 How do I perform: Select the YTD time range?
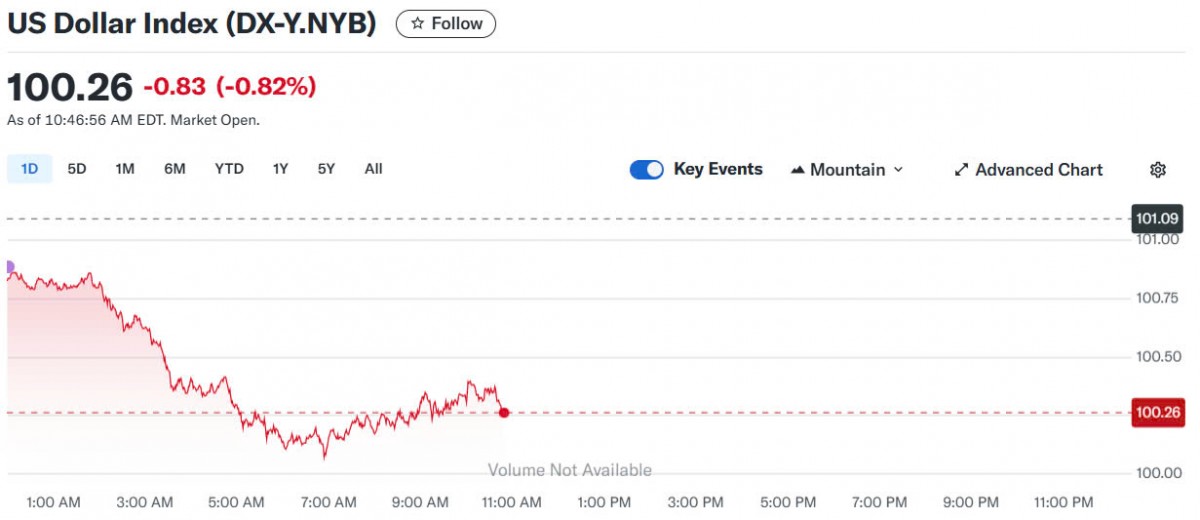tap(229, 169)
